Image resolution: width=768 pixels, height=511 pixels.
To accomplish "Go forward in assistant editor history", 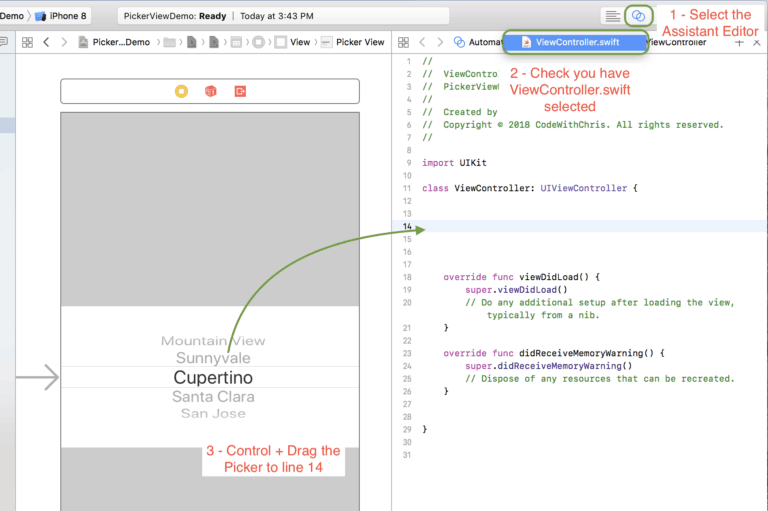I will click(439, 42).
